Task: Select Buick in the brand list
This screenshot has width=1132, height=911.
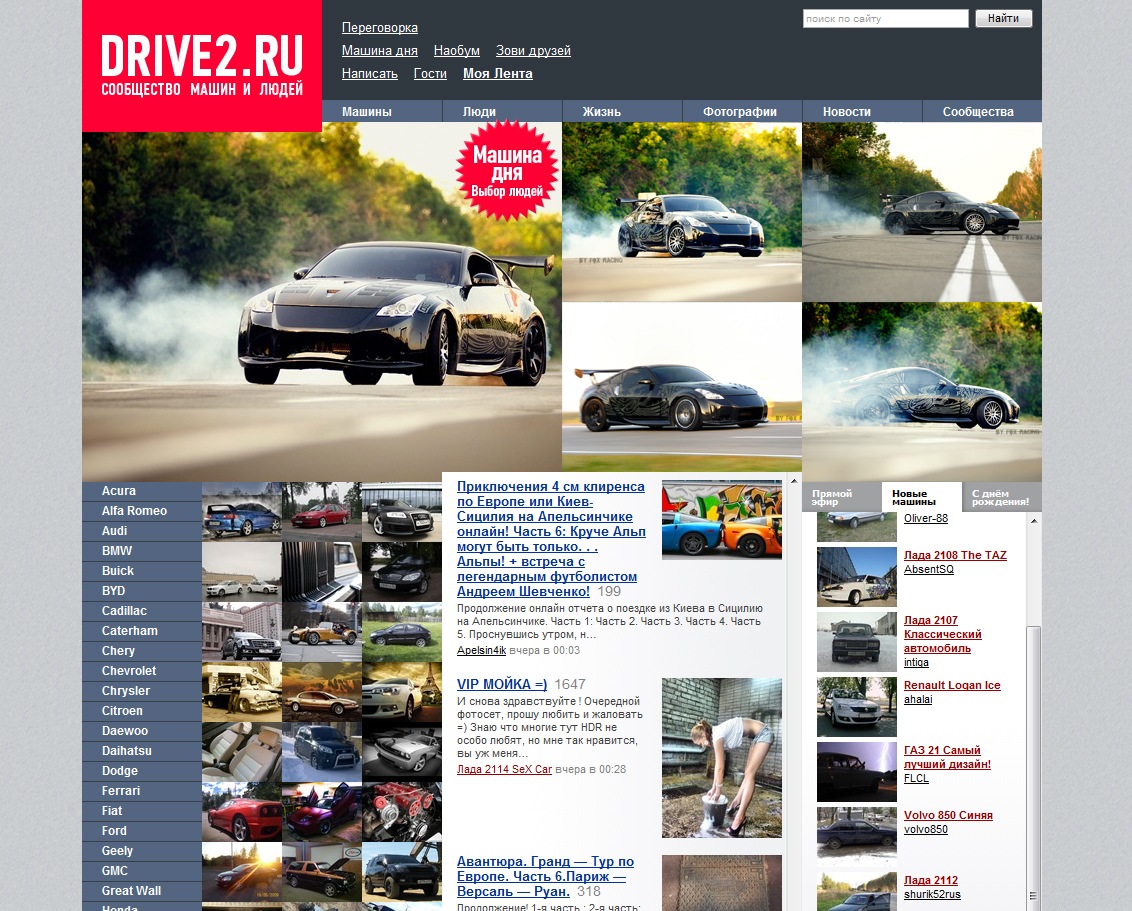Action: point(142,571)
